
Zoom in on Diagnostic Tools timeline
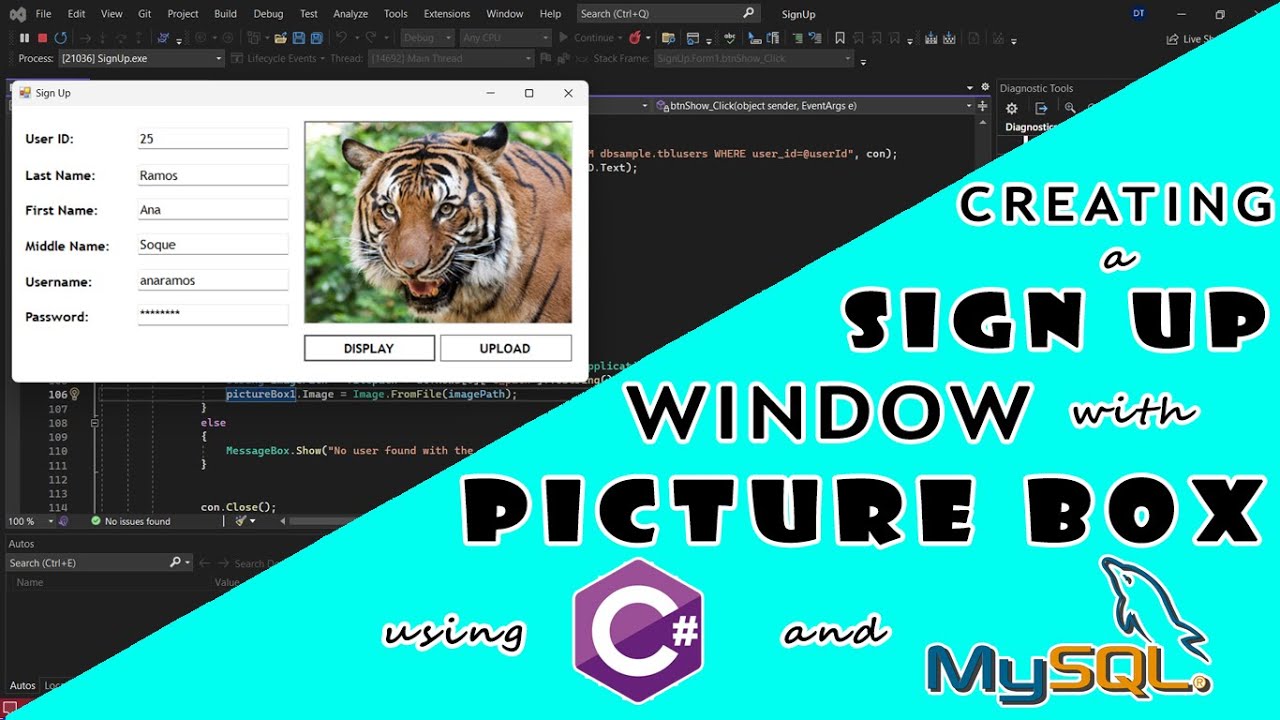(x=1070, y=108)
